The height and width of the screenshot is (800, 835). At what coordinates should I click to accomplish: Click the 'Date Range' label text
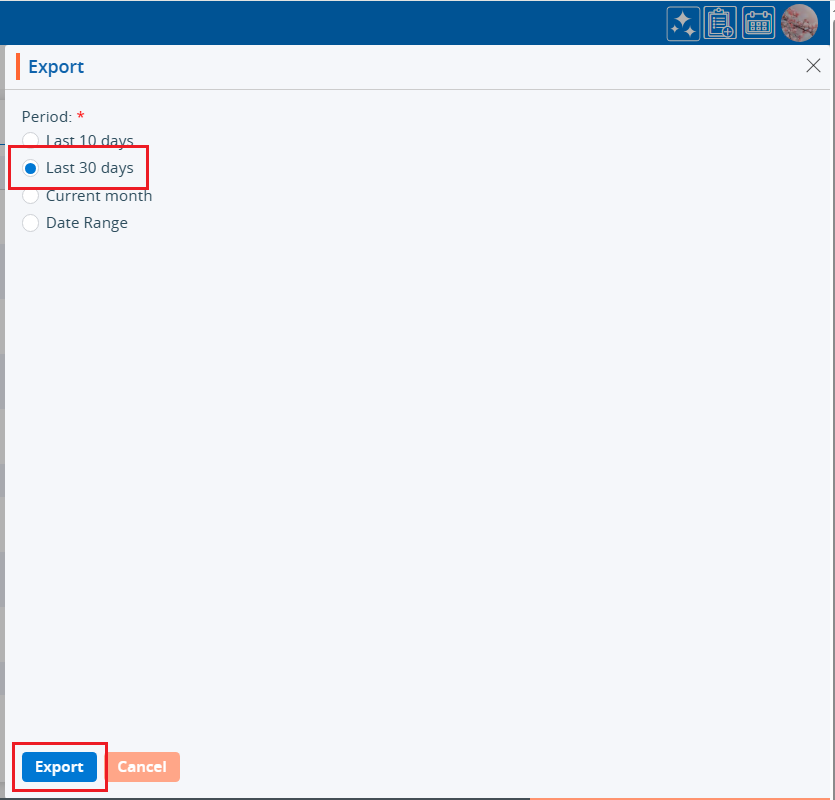click(x=87, y=223)
